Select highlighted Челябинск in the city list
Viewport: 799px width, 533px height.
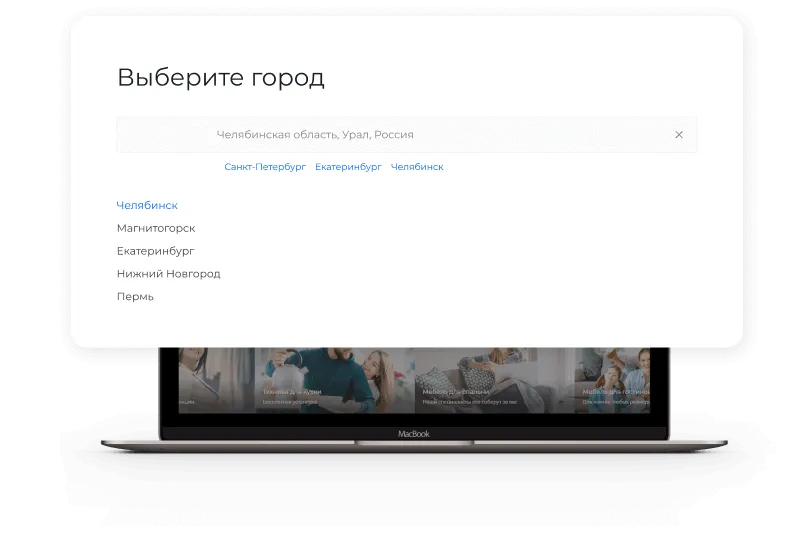click(x=147, y=205)
